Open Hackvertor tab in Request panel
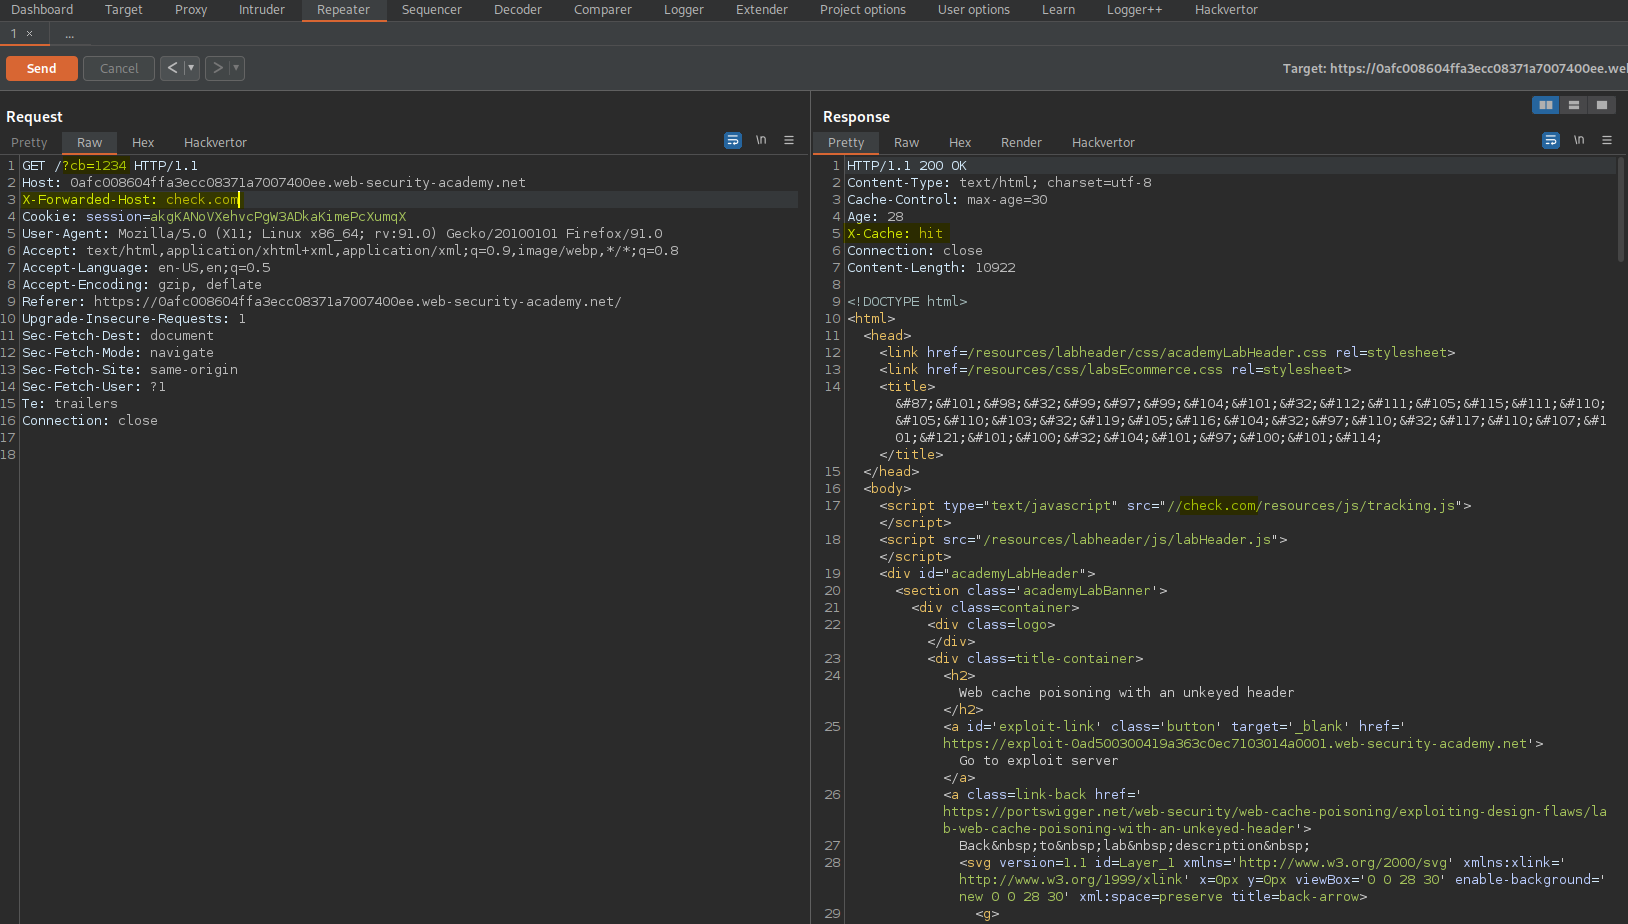1628x924 pixels. [x=215, y=143]
